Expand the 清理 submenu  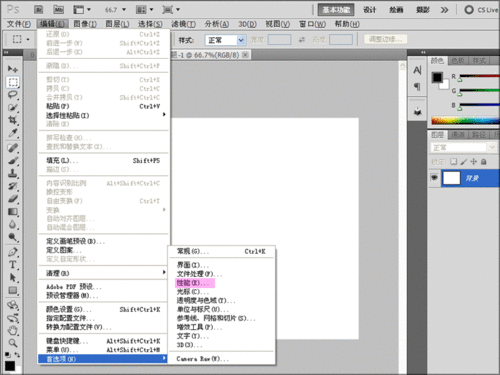pyautogui.click(x=104, y=273)
